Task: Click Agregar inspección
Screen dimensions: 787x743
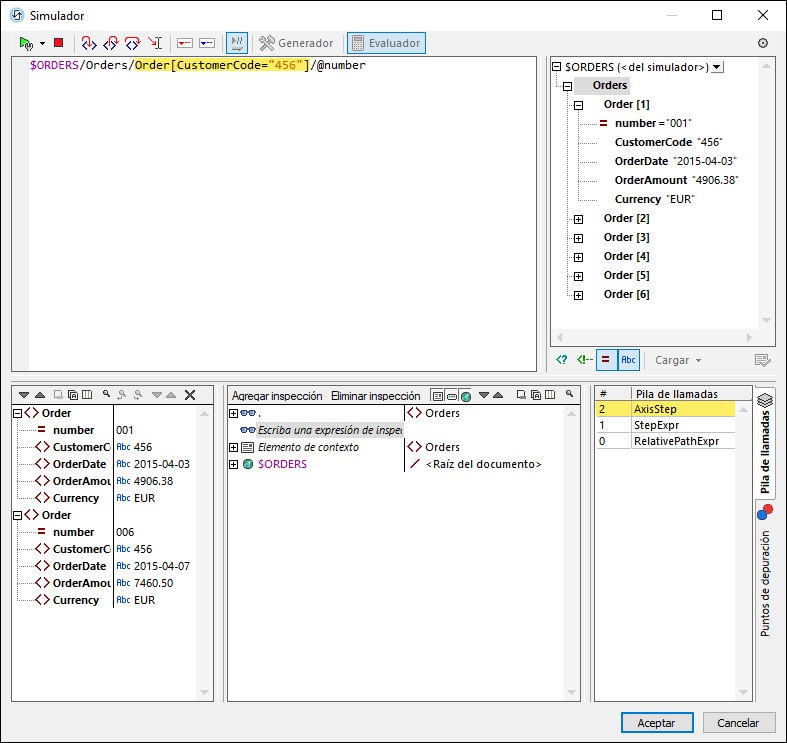Action: point(277,395)
